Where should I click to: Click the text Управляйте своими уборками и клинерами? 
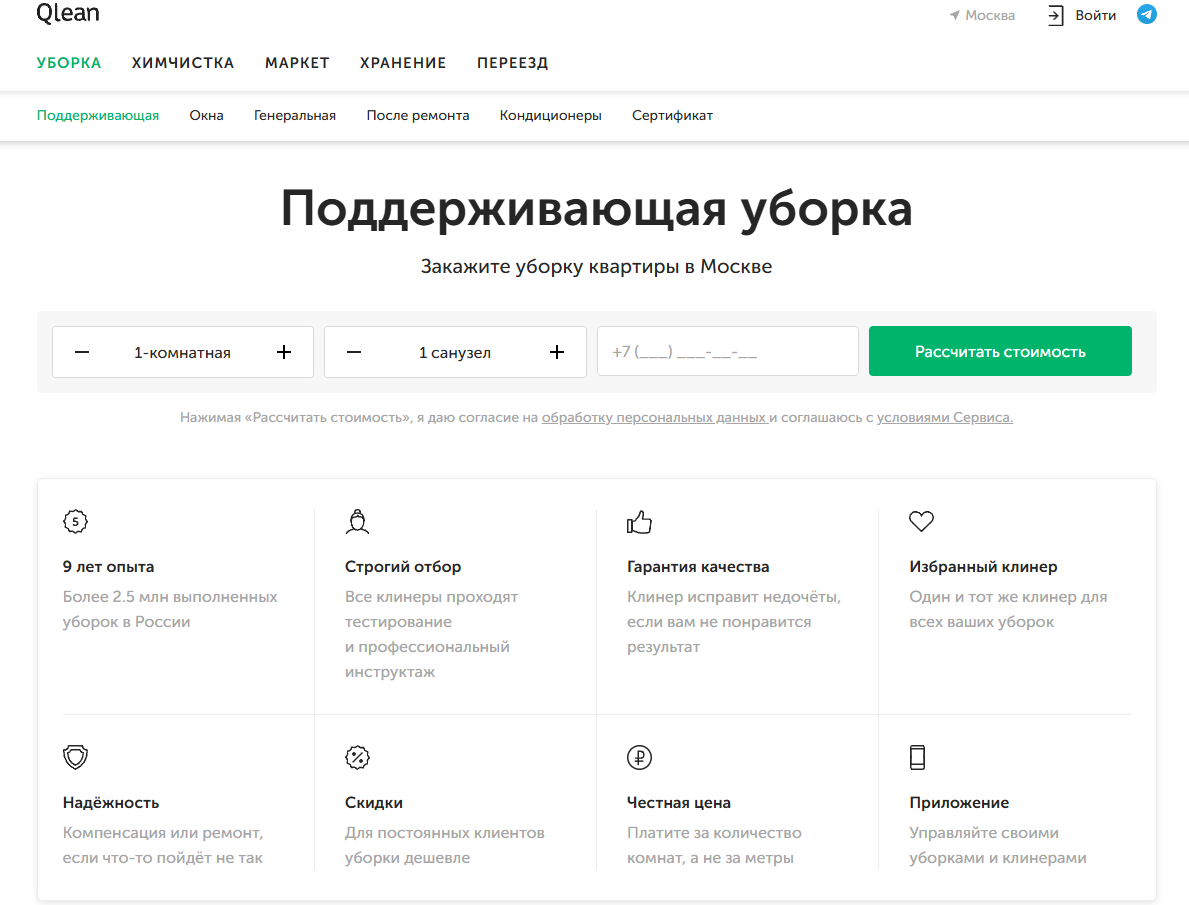pyautogui.click(x=998, y=845)
